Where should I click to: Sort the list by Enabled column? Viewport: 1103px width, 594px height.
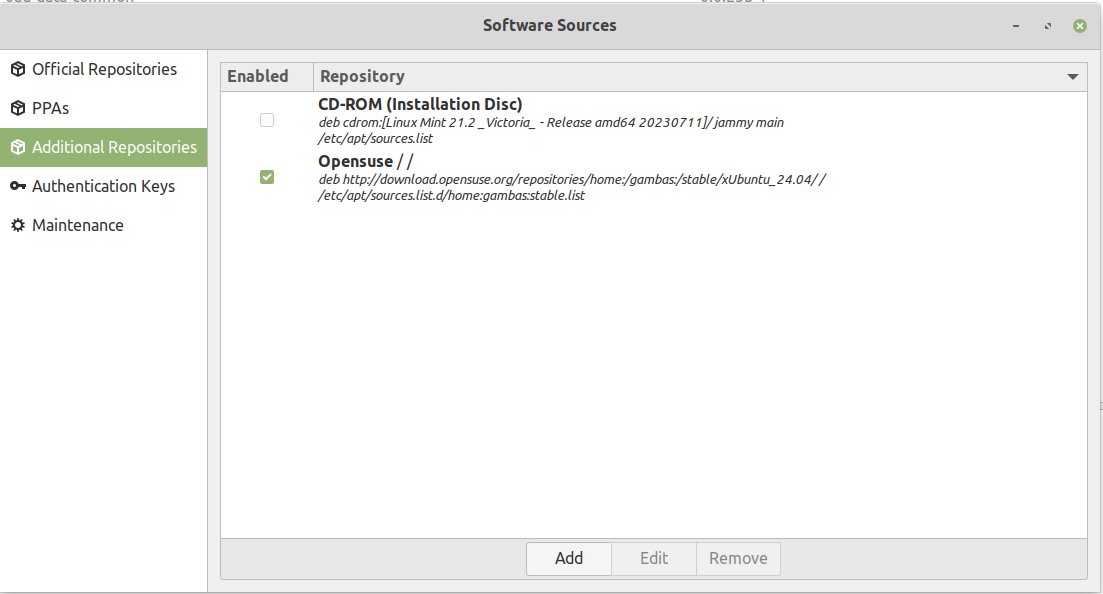pyautogui.click(x=258, y=76)
